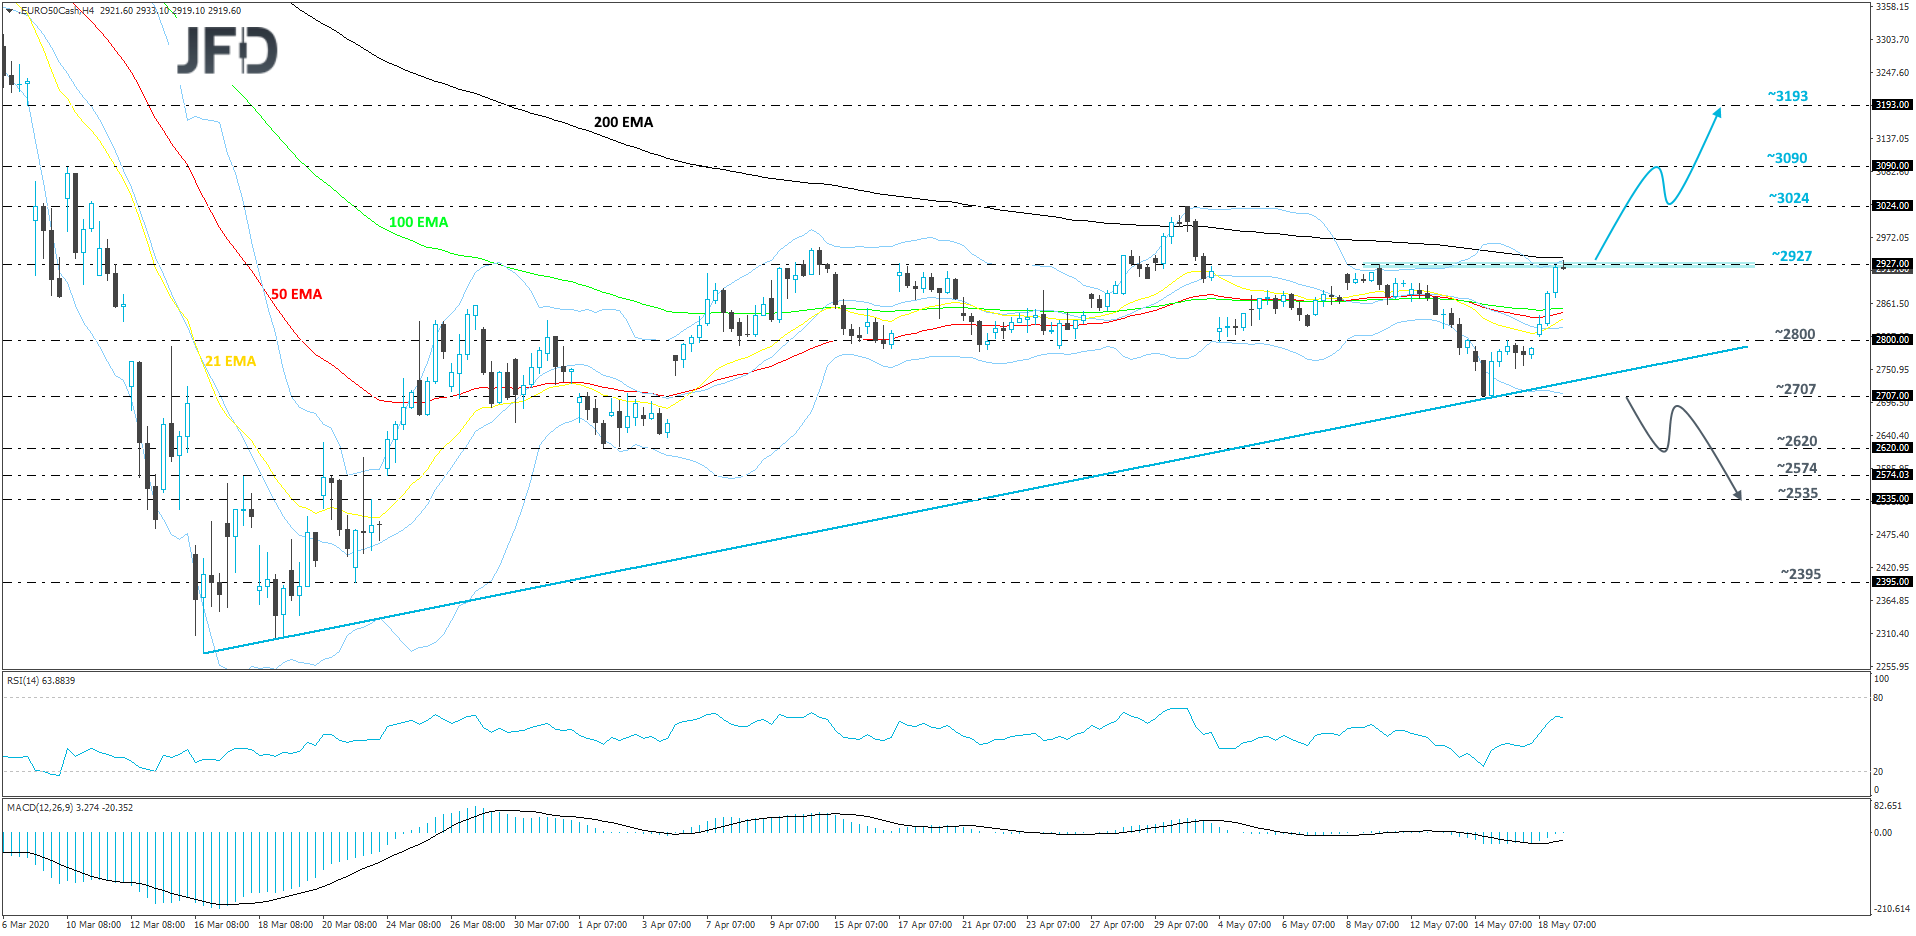Click the '~2620' support label
The image size is (1916, 936).
[1797, 441]
